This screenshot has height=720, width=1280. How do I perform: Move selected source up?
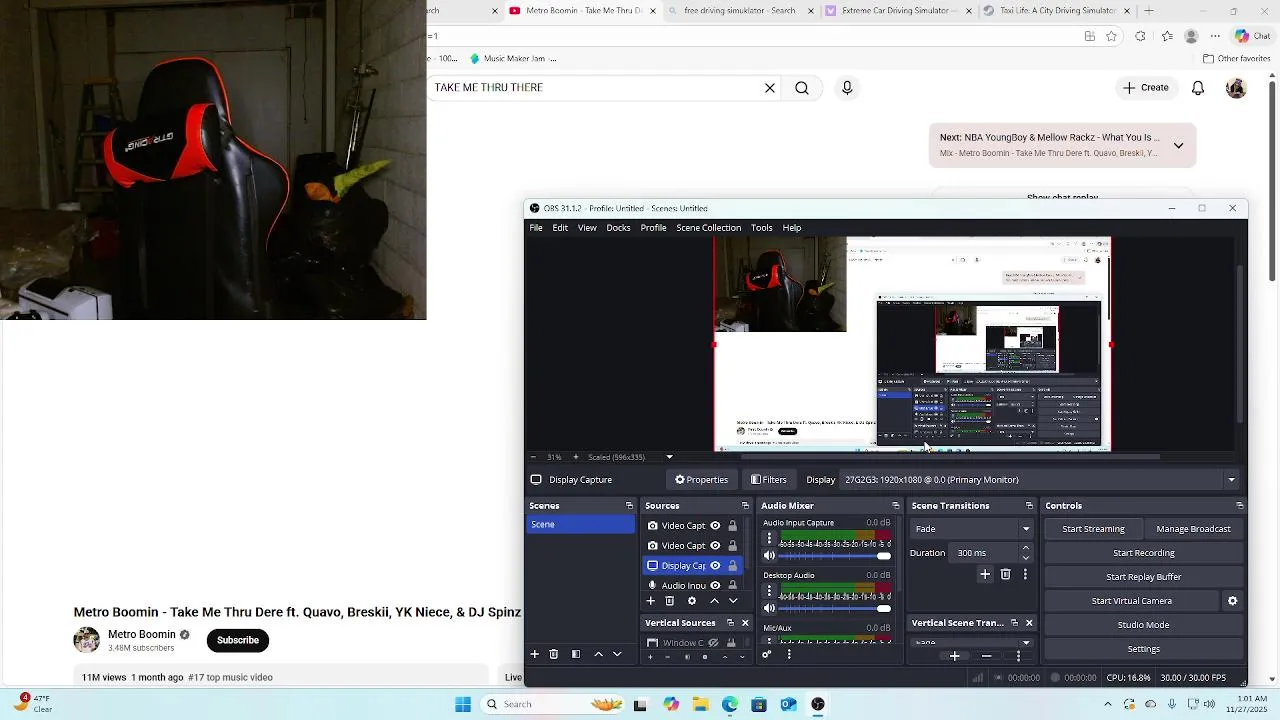point(714,601)
